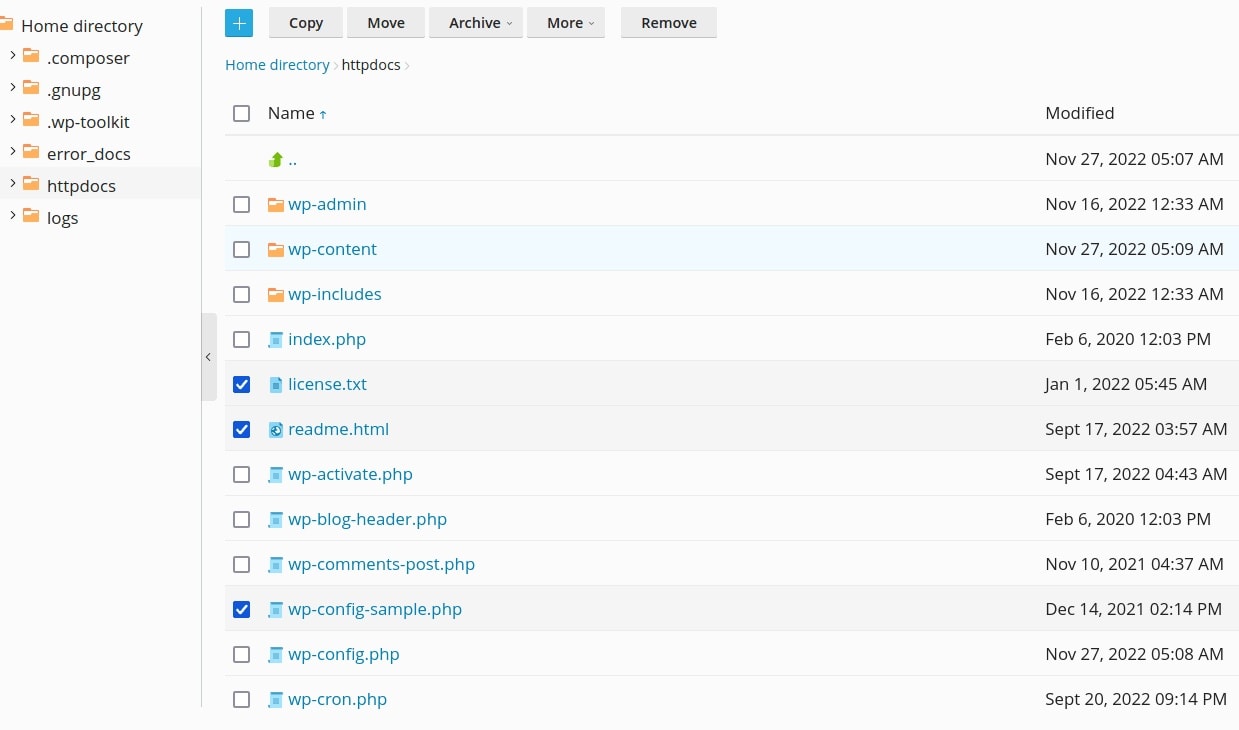Click the .composer folder icon in tree
The width and height of the screenshot is (1239, 730).
31,56
